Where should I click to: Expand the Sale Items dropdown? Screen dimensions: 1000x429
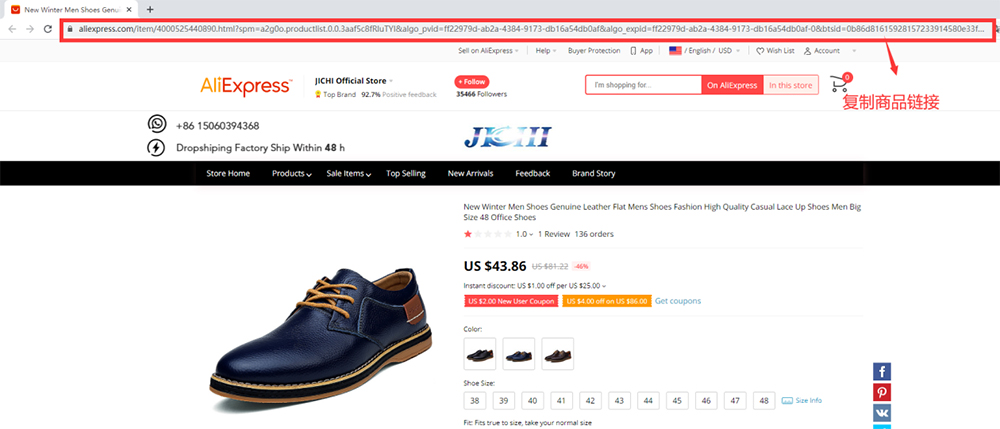click(349, 174)
